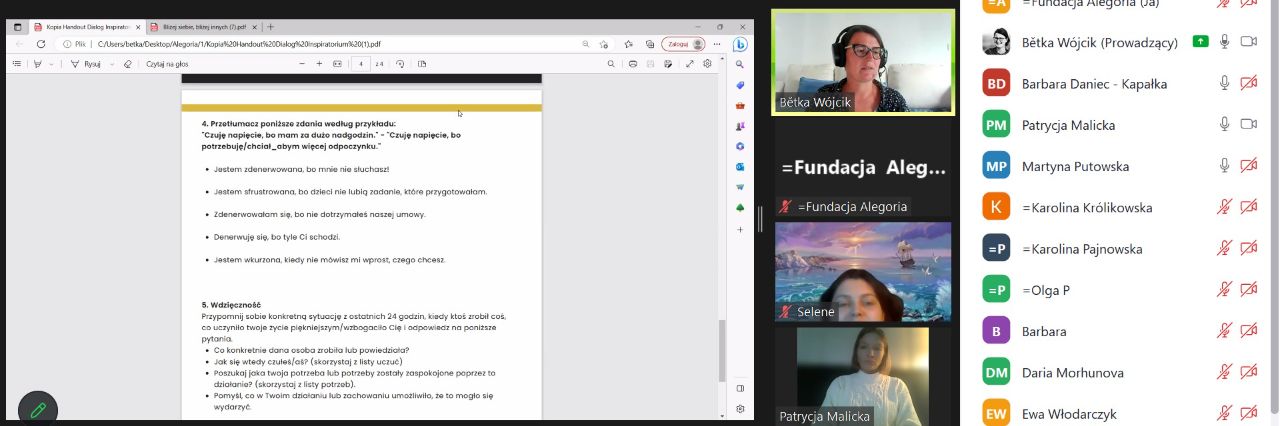The image size is (1280, 426).
Task: Zoom out the PDF with minus button
Action: 303,63
